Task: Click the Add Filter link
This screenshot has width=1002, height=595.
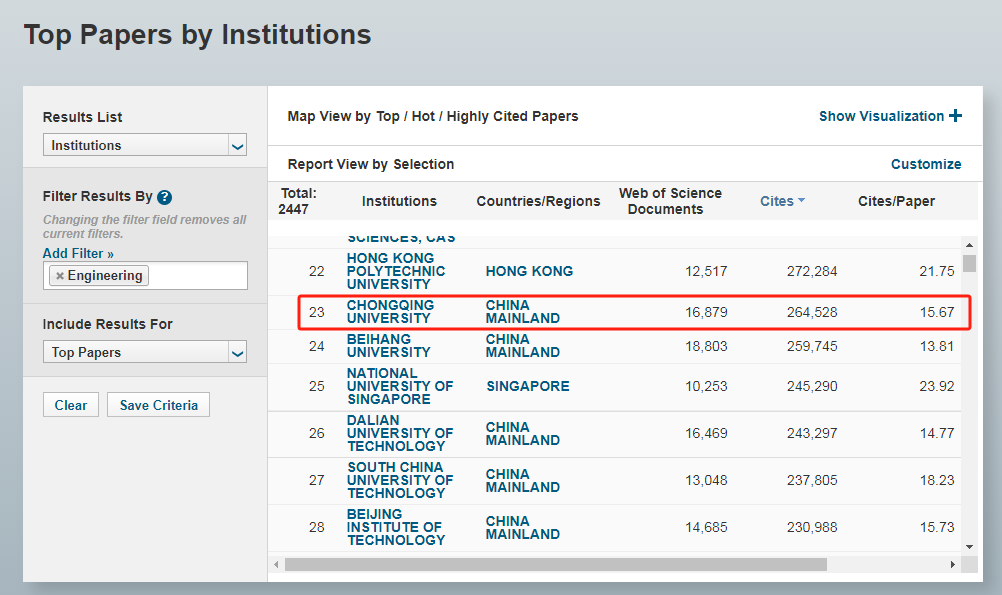Action: click(78, 253)
